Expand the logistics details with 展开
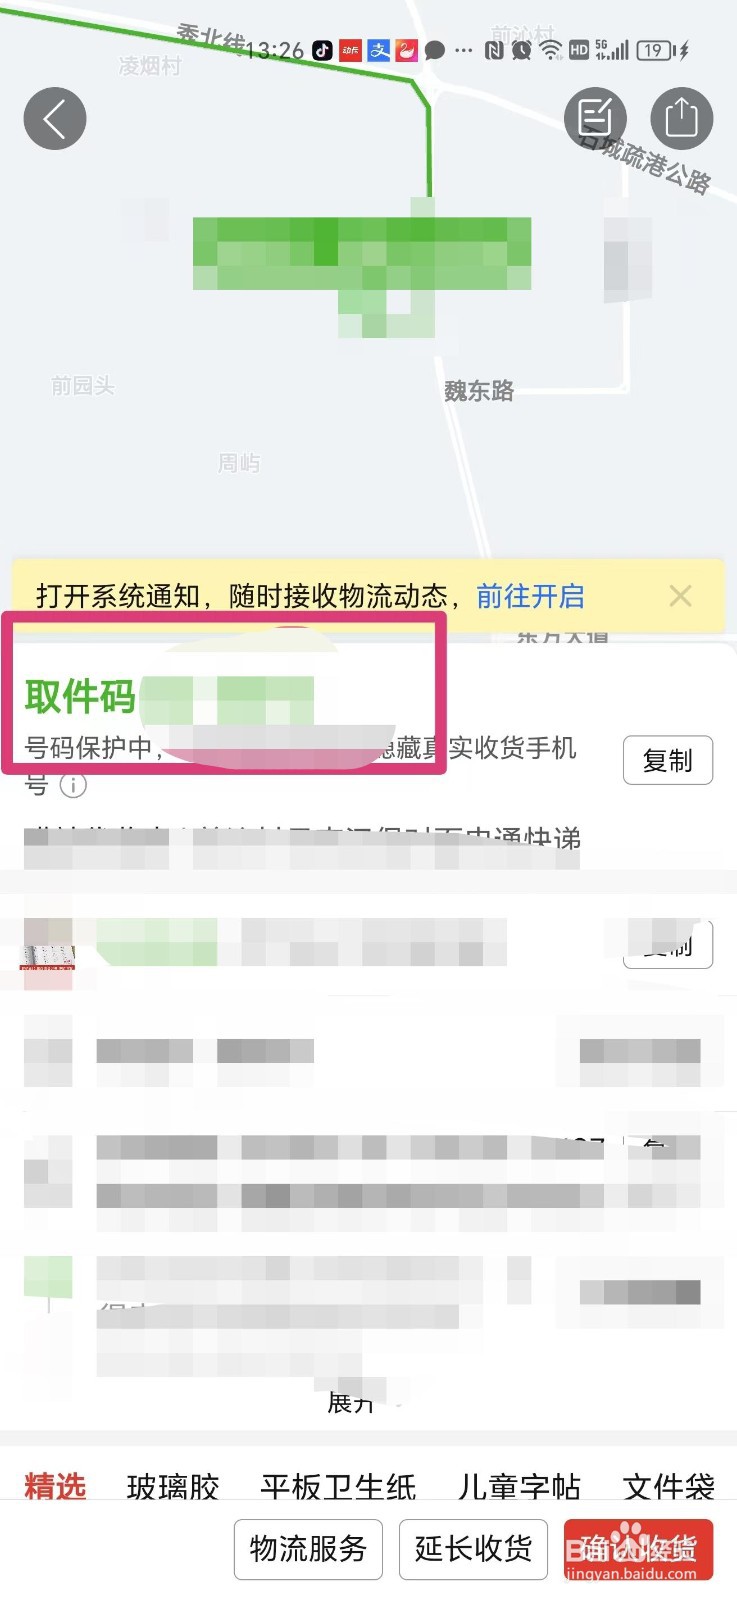 point(351,1402)
